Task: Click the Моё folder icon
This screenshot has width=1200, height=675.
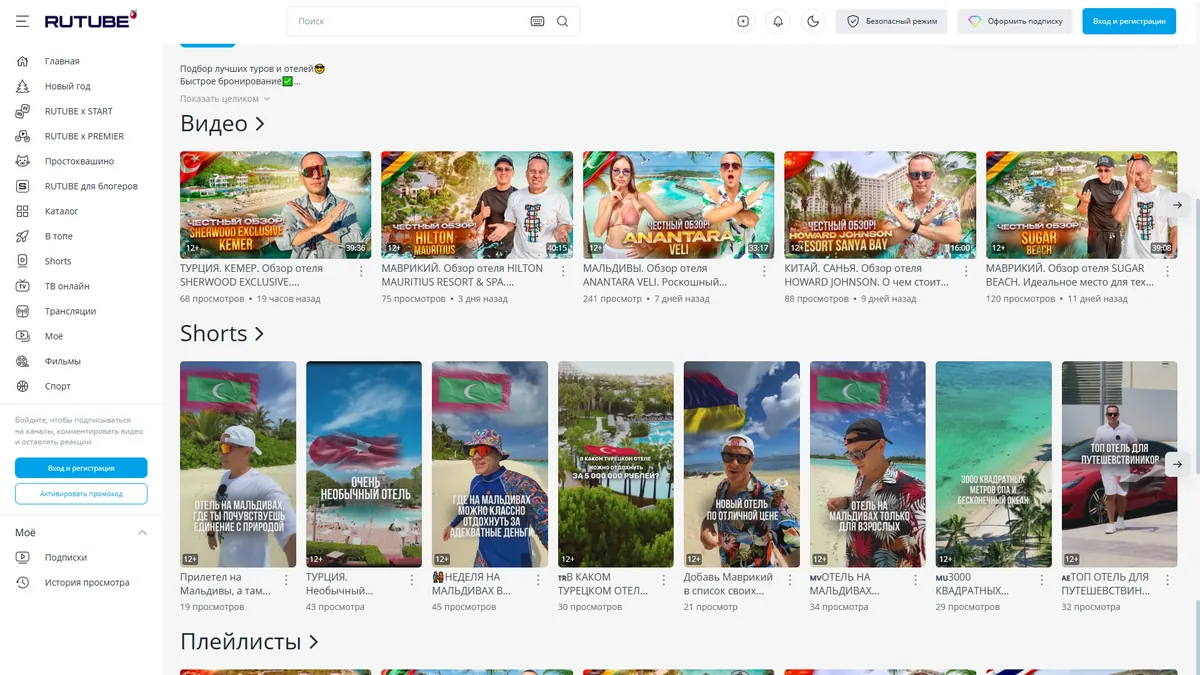Action: click(22, 336)
